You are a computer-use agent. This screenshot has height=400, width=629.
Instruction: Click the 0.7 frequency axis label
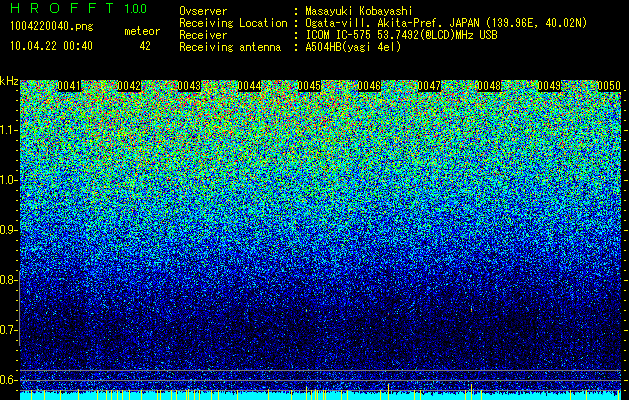(x=9, y=330)
